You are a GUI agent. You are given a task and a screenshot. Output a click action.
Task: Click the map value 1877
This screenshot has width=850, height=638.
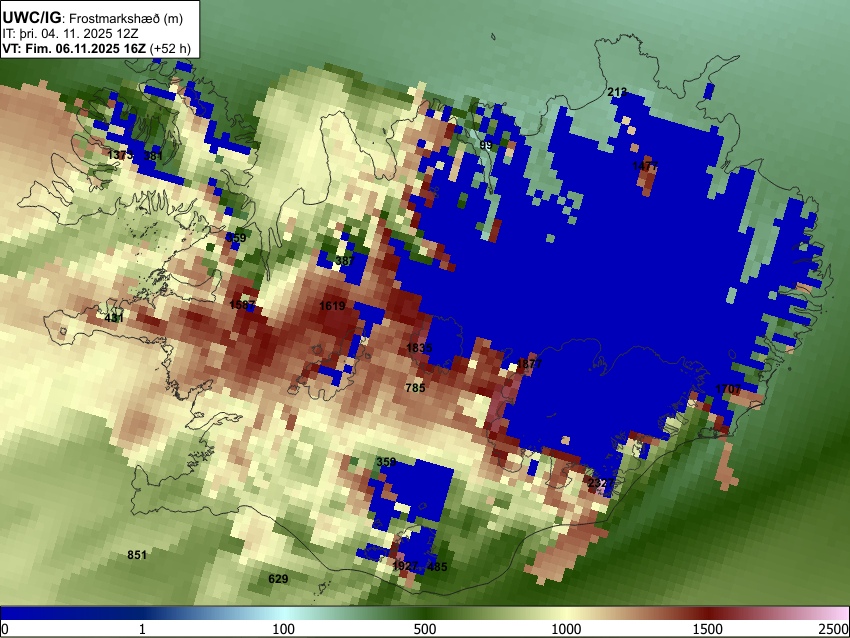530,363
